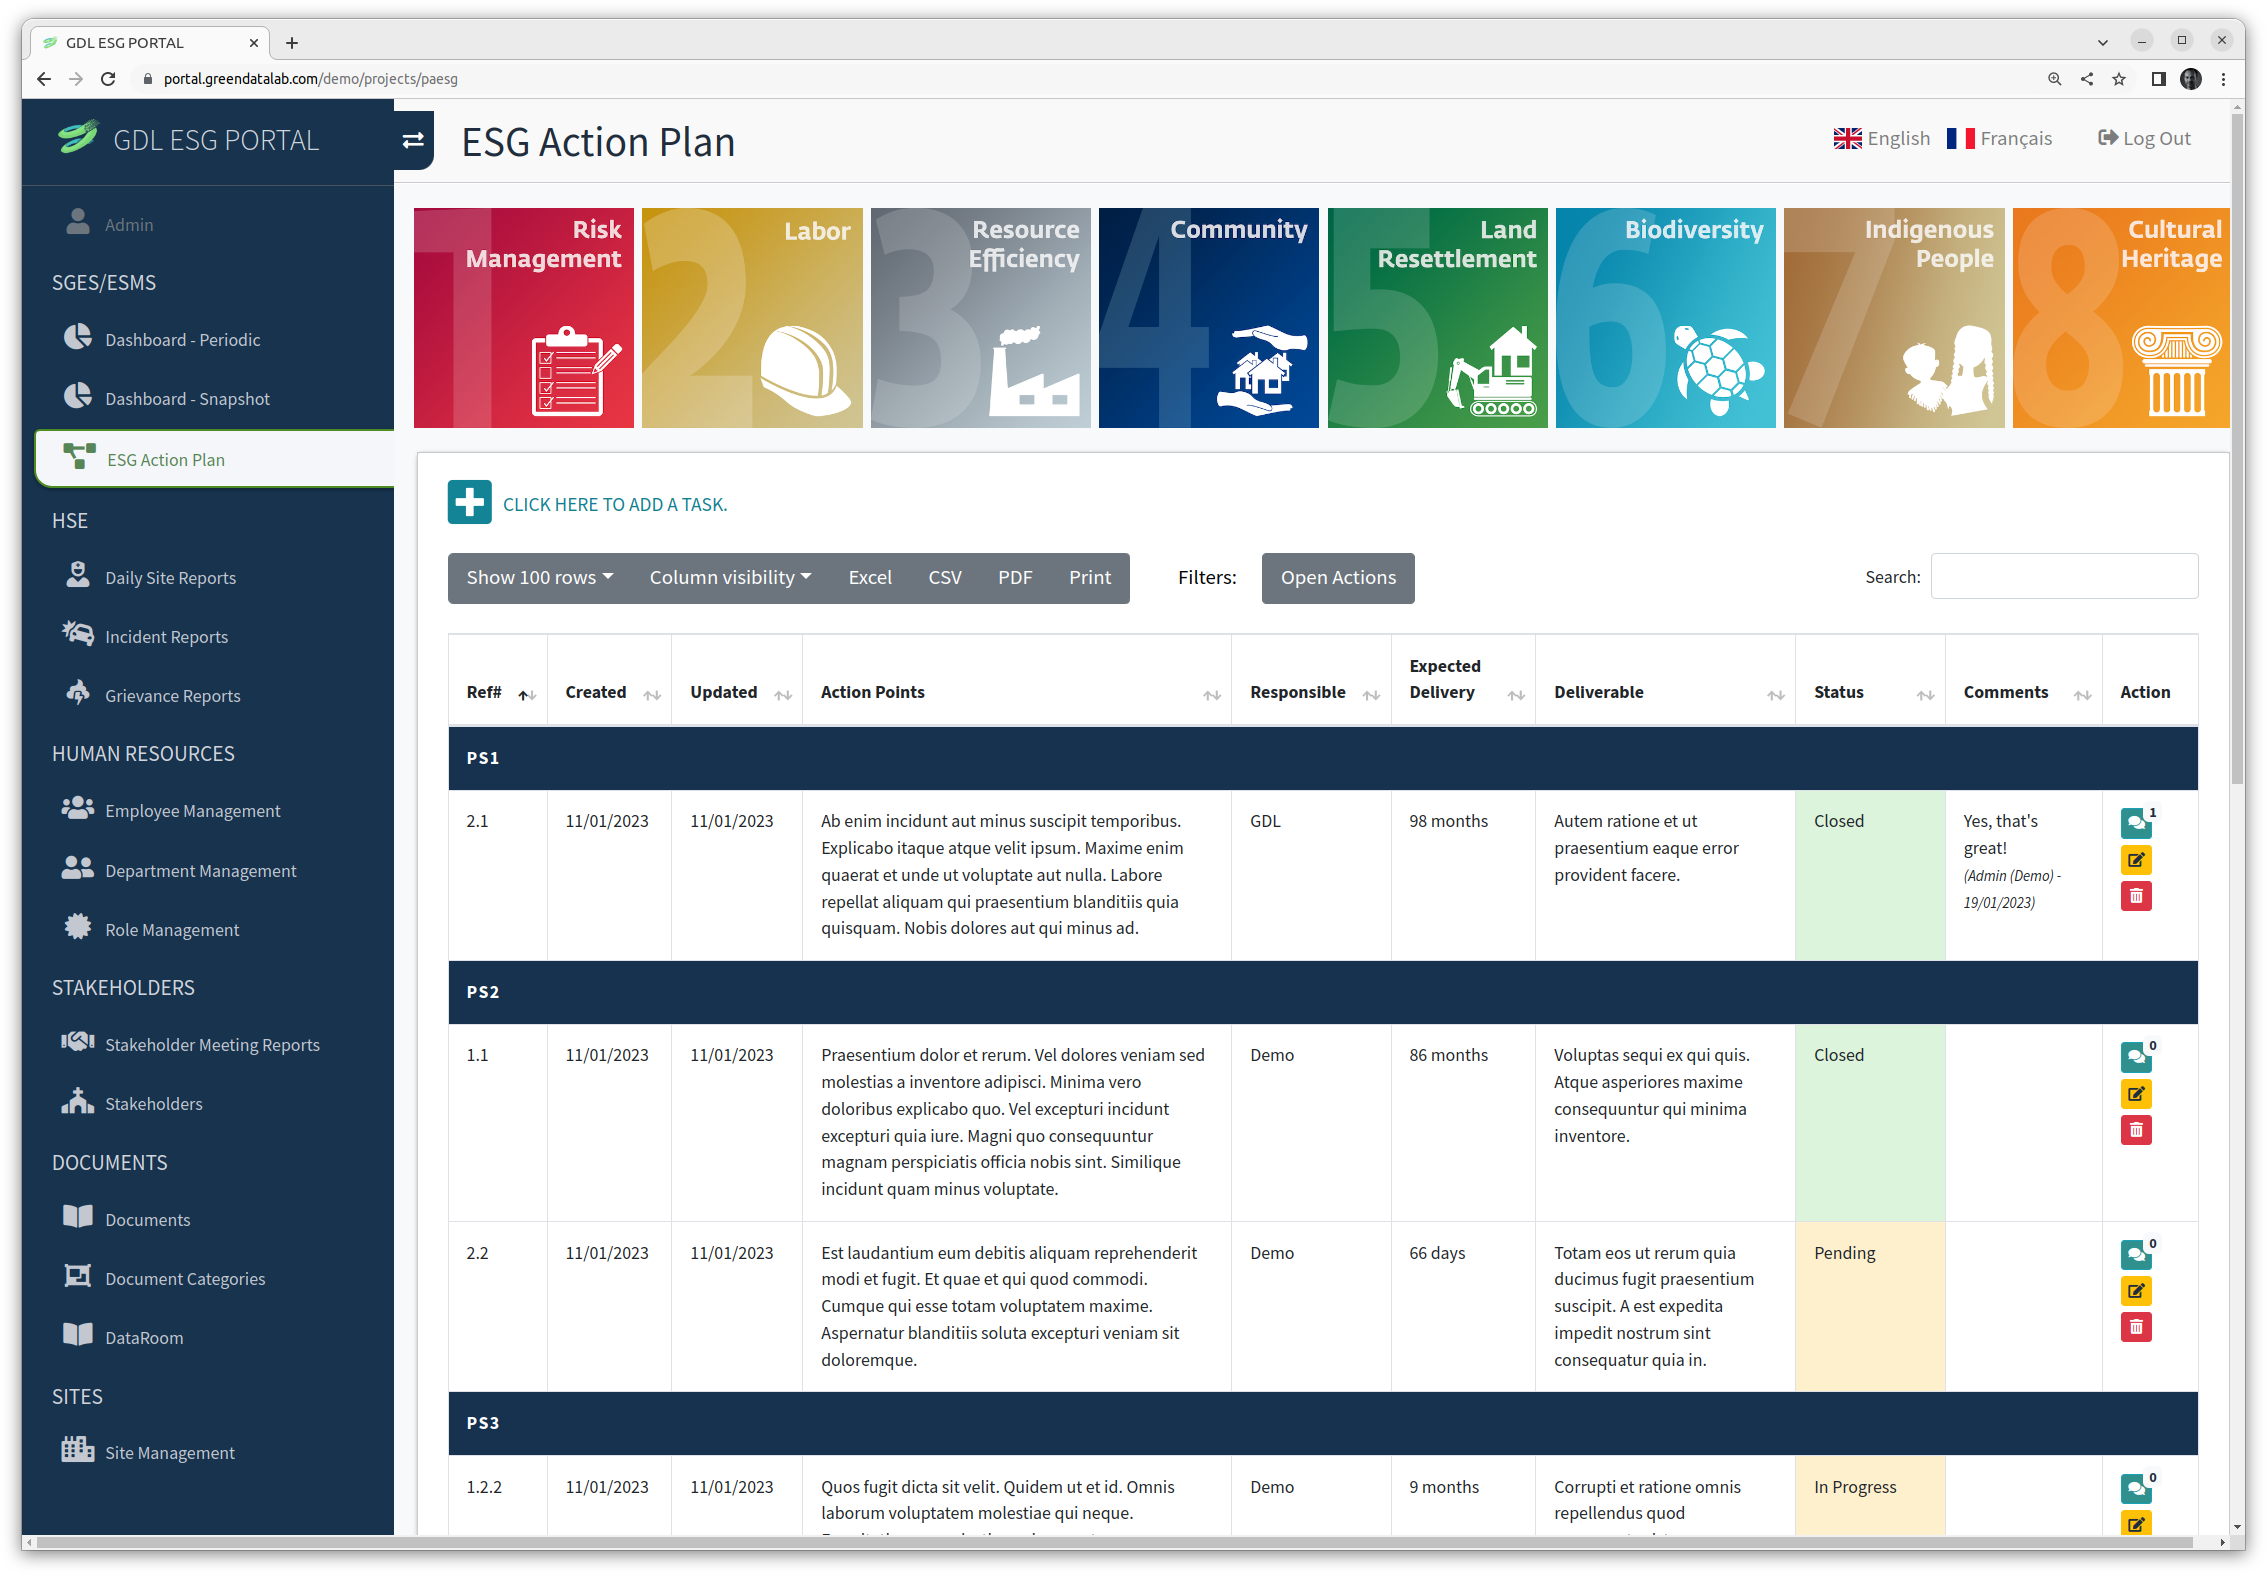Viewport: 2267px width, 1575px height.
Task: Export table using the Excel button
Action: [869, 578]
